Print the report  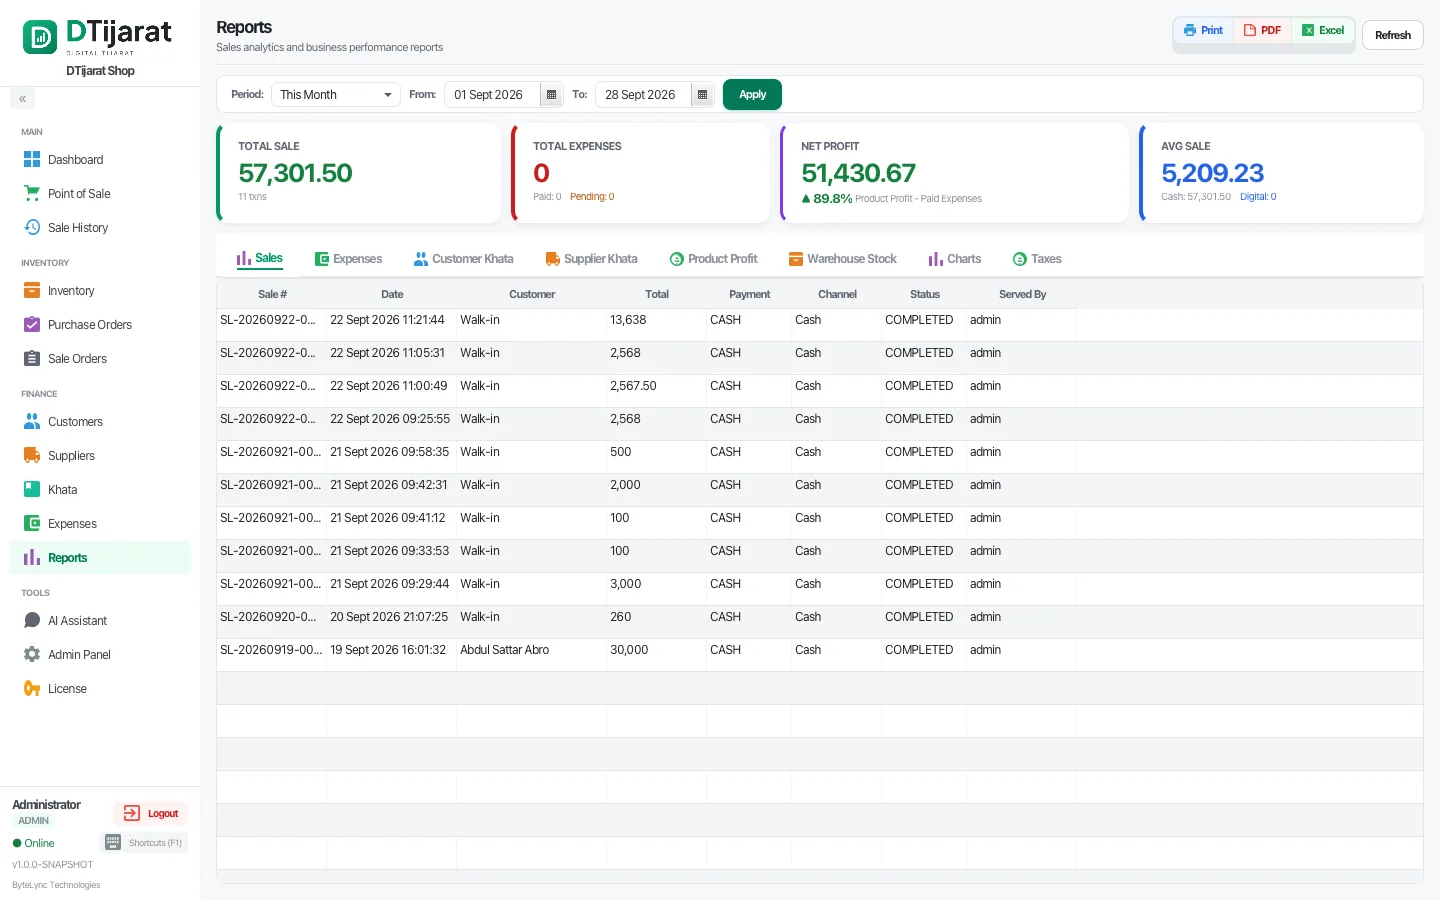point(1203,31)
